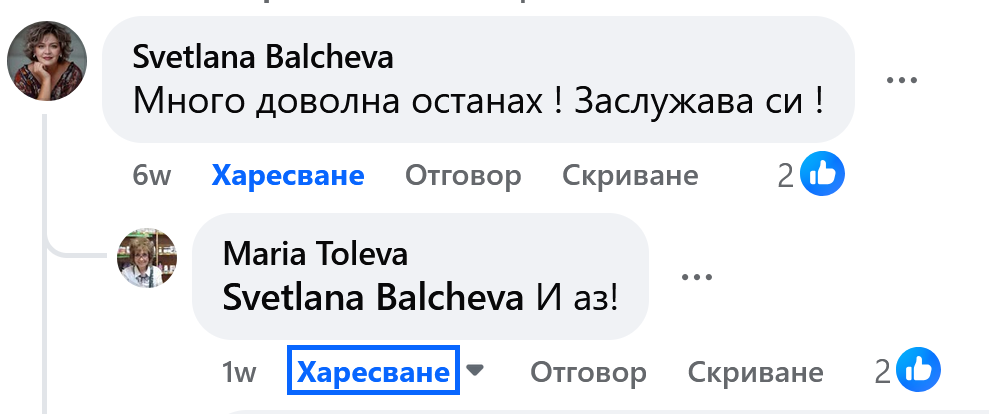Click Svetlana Balcheva mention in Maria's reply
Screen dimensions: 989x414
point(374,298)
